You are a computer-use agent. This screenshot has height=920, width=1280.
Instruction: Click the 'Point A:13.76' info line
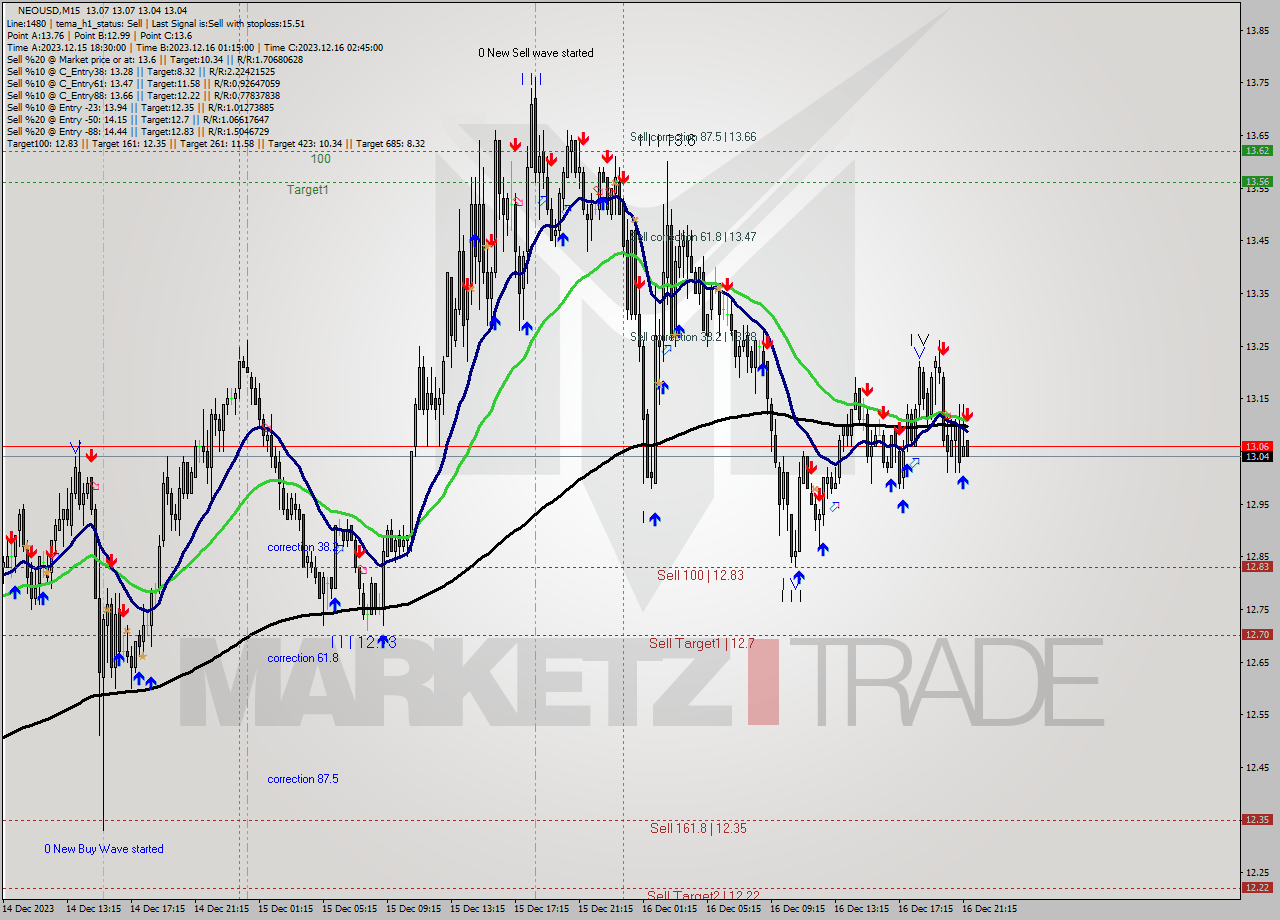click(99, 35)
